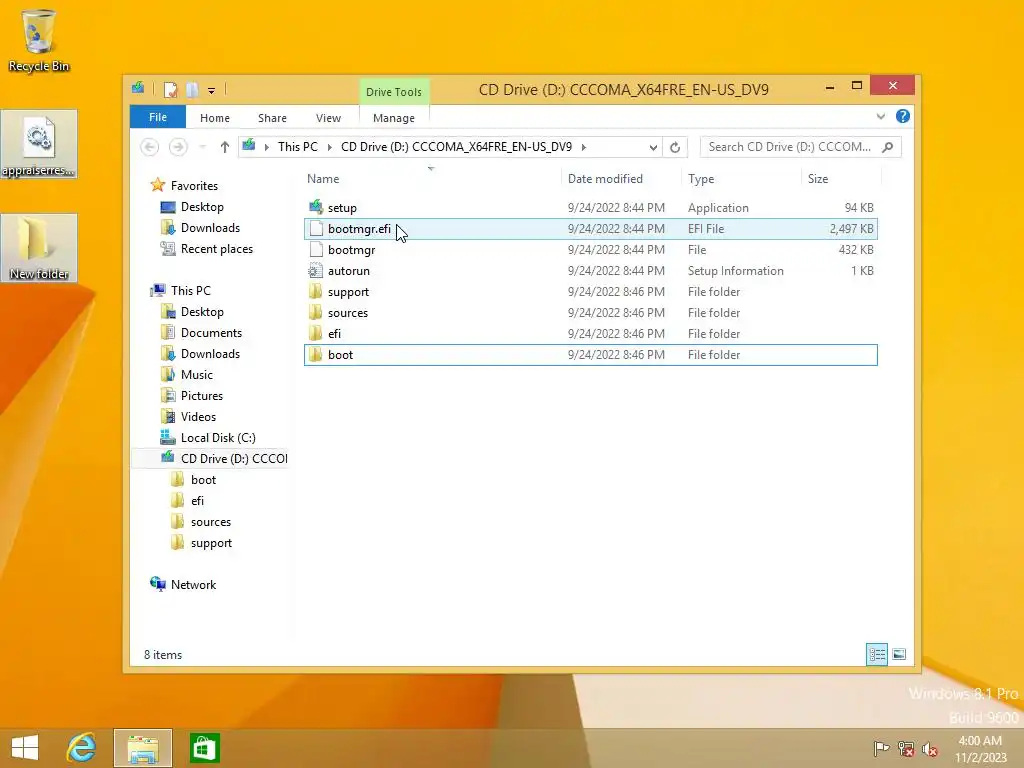1024x768 pixels.
Task: Open the Customize Quick Access Toolbar dropdown
Action: point(212,91)
